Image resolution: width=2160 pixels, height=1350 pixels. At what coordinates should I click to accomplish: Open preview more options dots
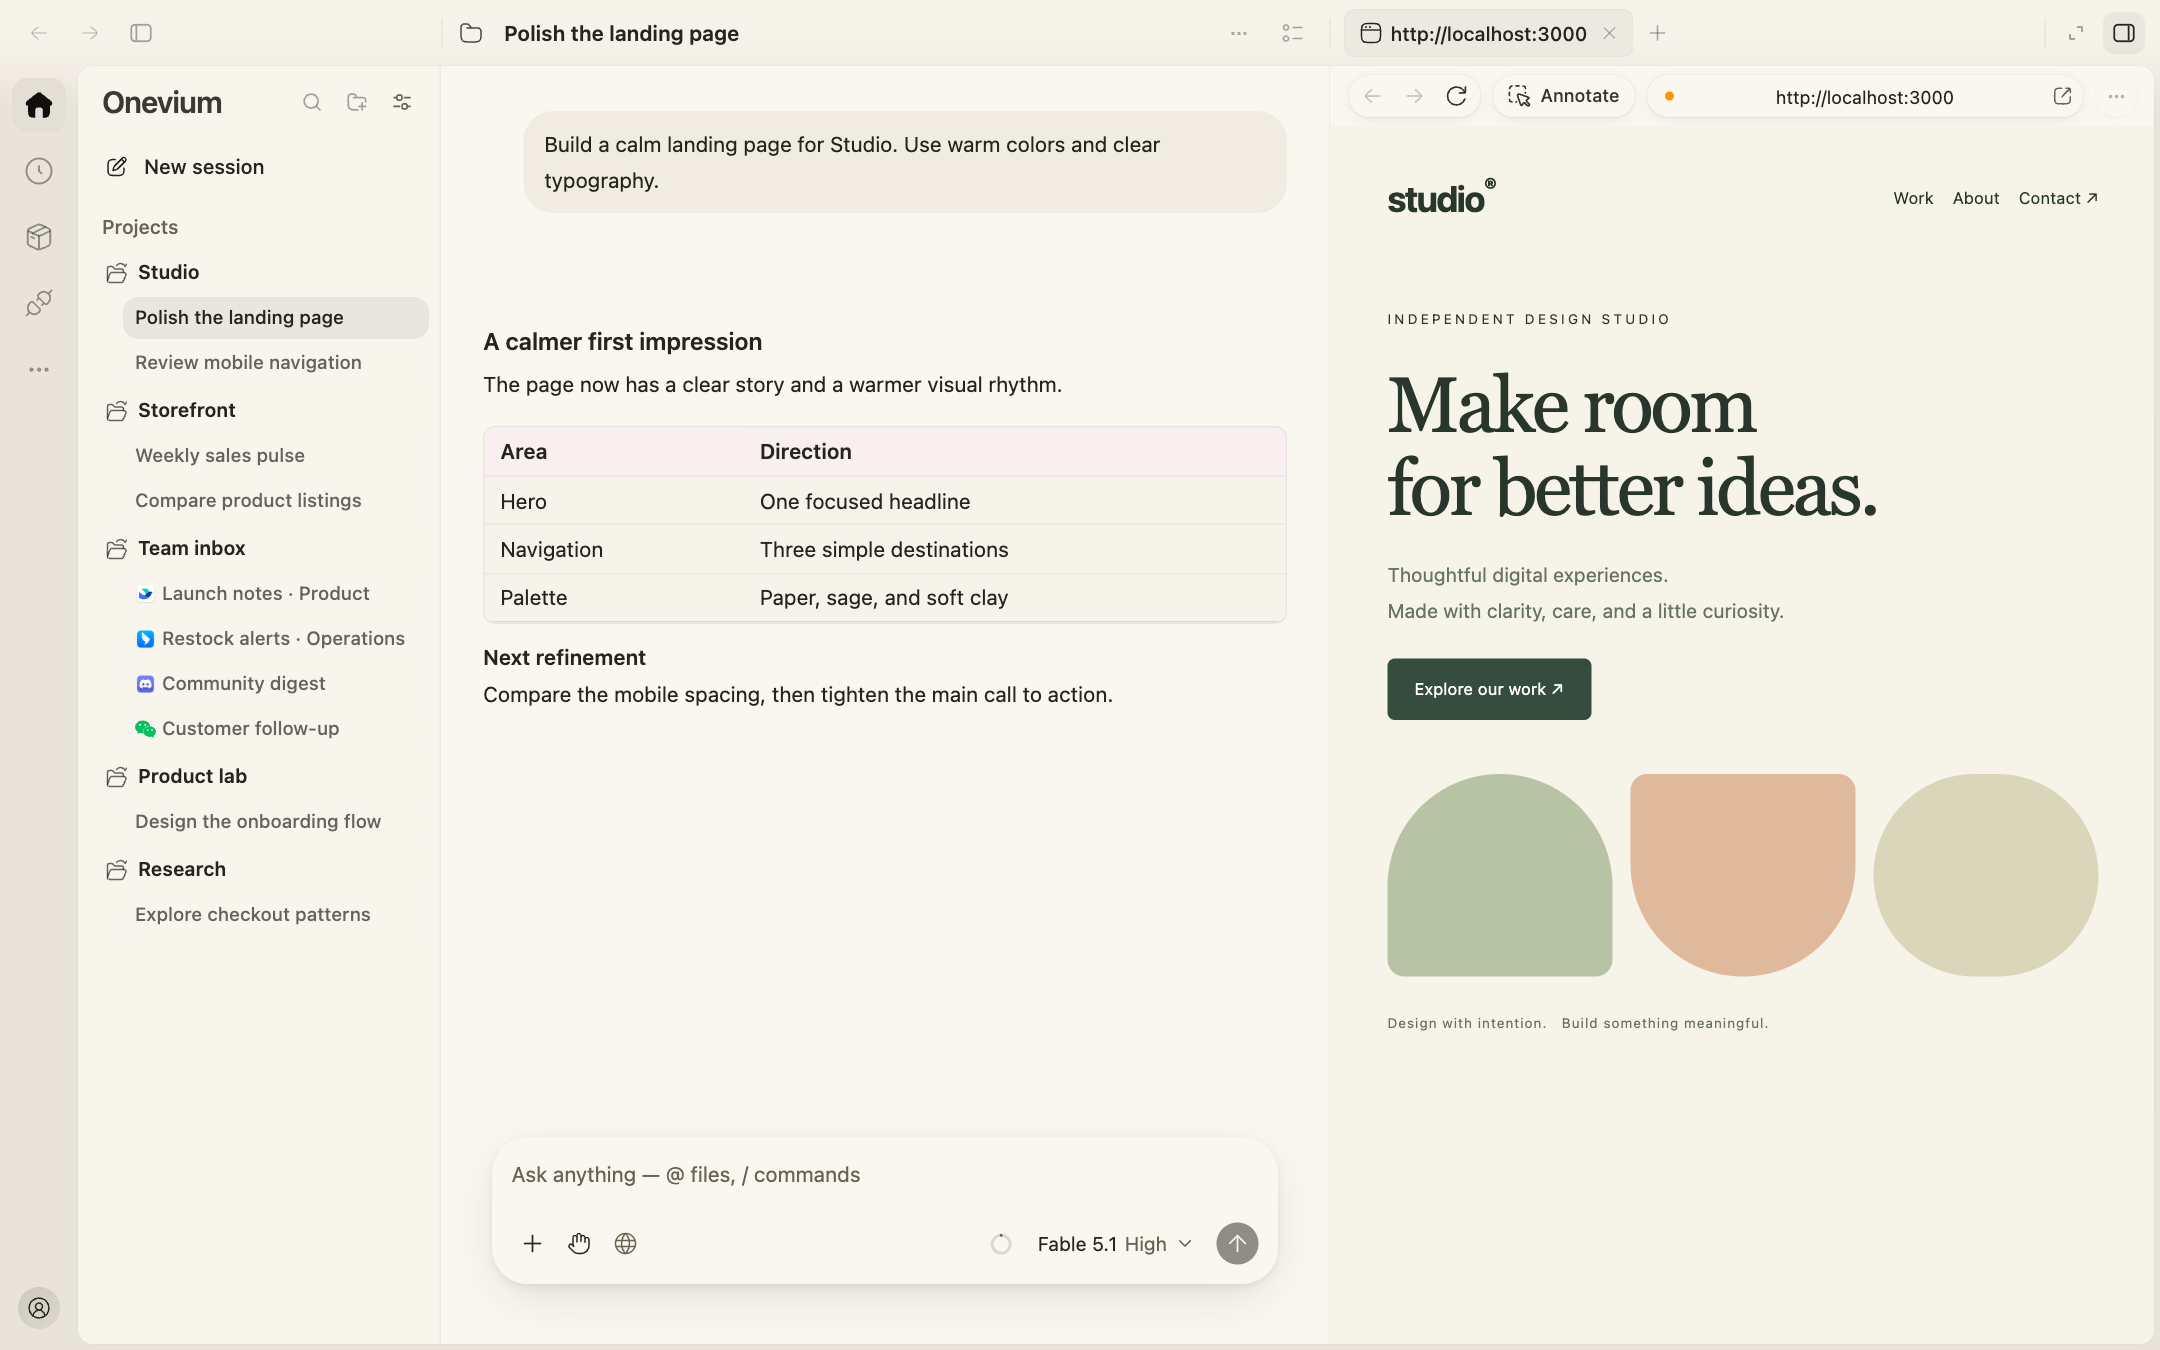(x=2116, y=96)
